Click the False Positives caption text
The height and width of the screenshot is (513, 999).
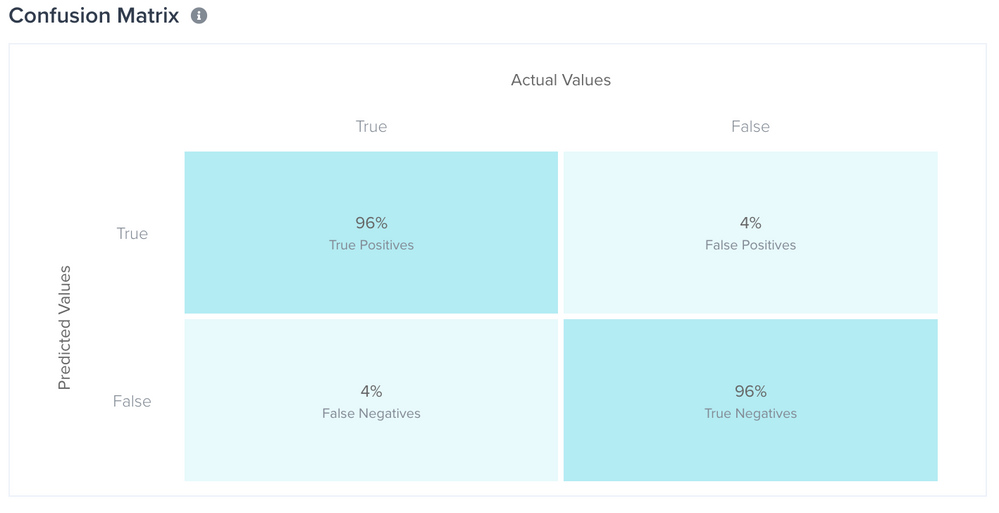tap(750, 245)
